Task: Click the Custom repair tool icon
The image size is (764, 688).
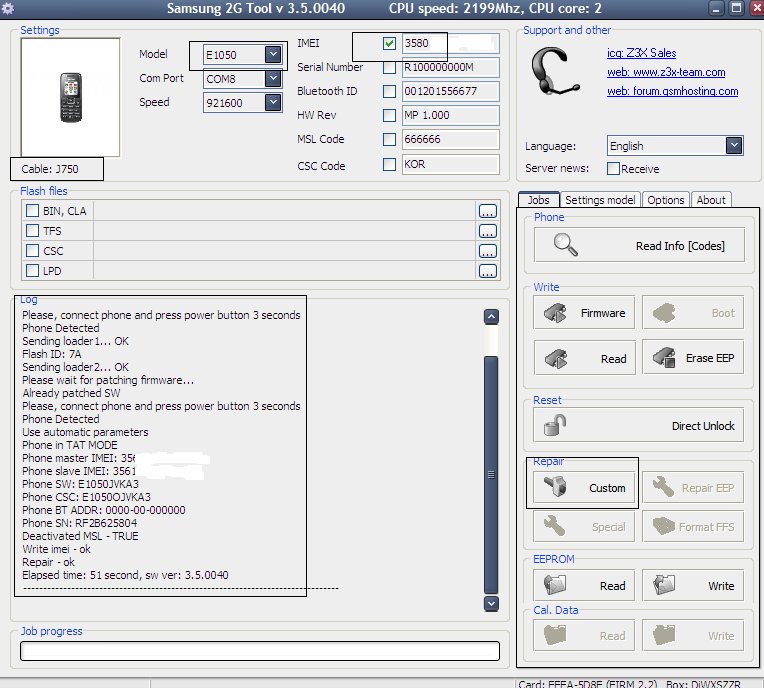Action: click(555, 486)
